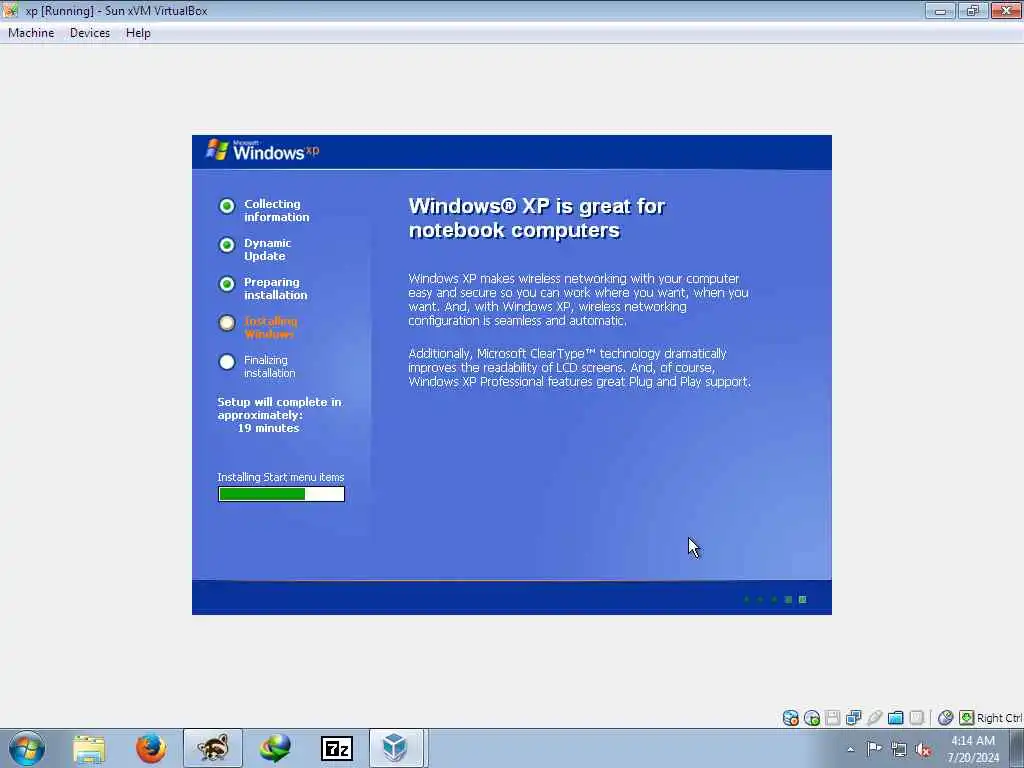Click the Installing Windows step bullet
The height and width of the screenshot is (768, 1024).
227,323
